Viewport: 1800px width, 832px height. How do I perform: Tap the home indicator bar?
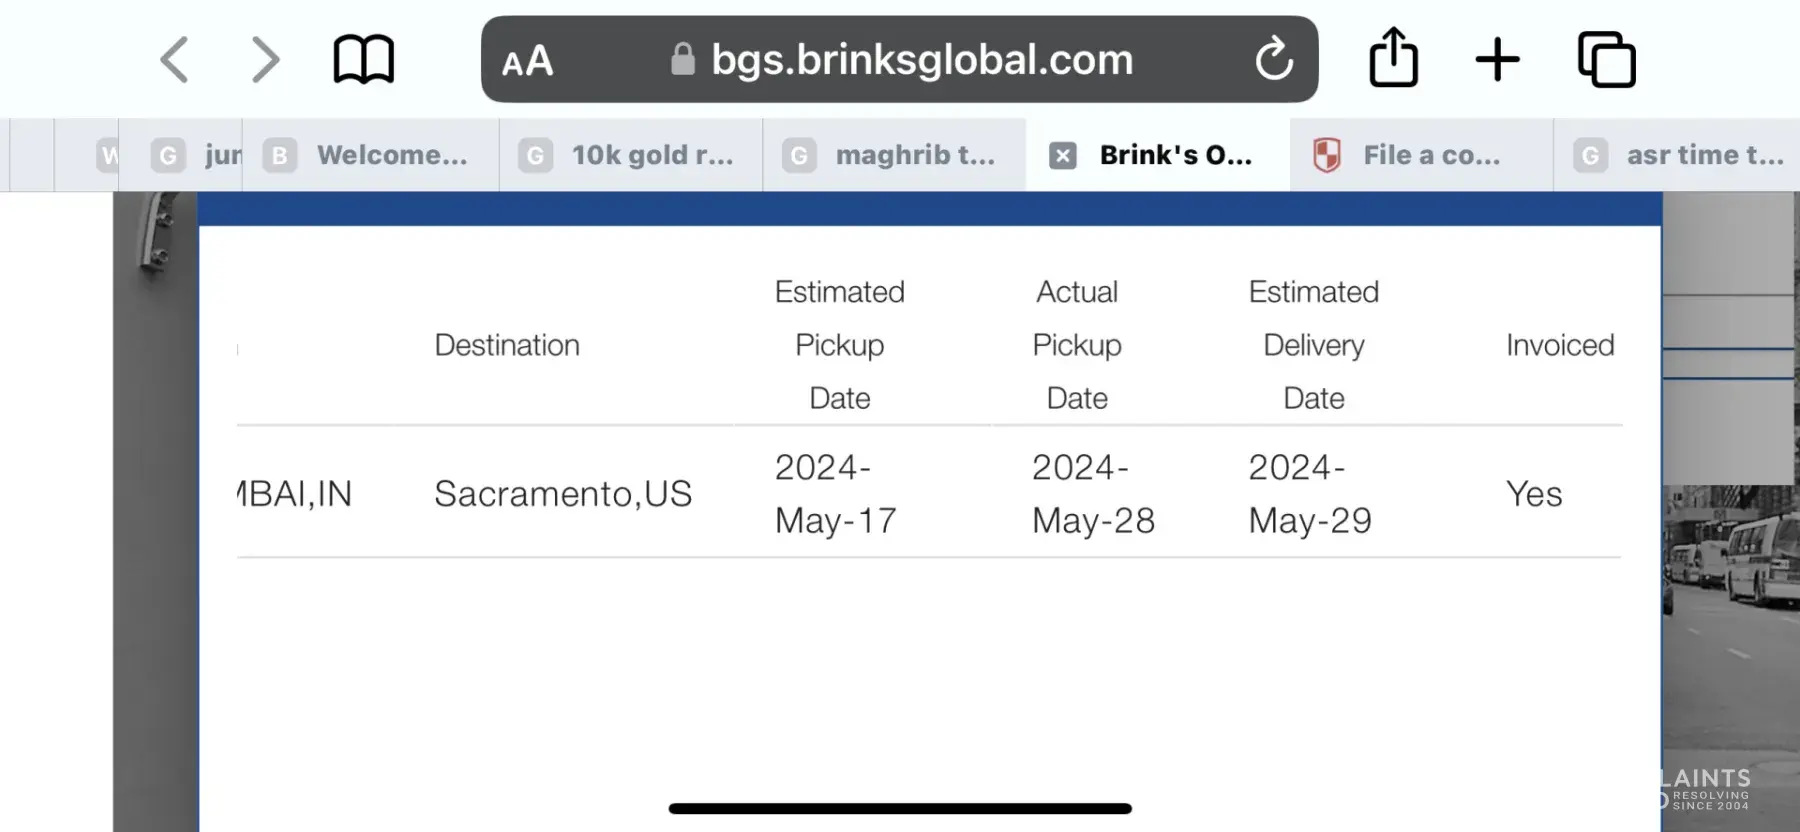[900, 808]
